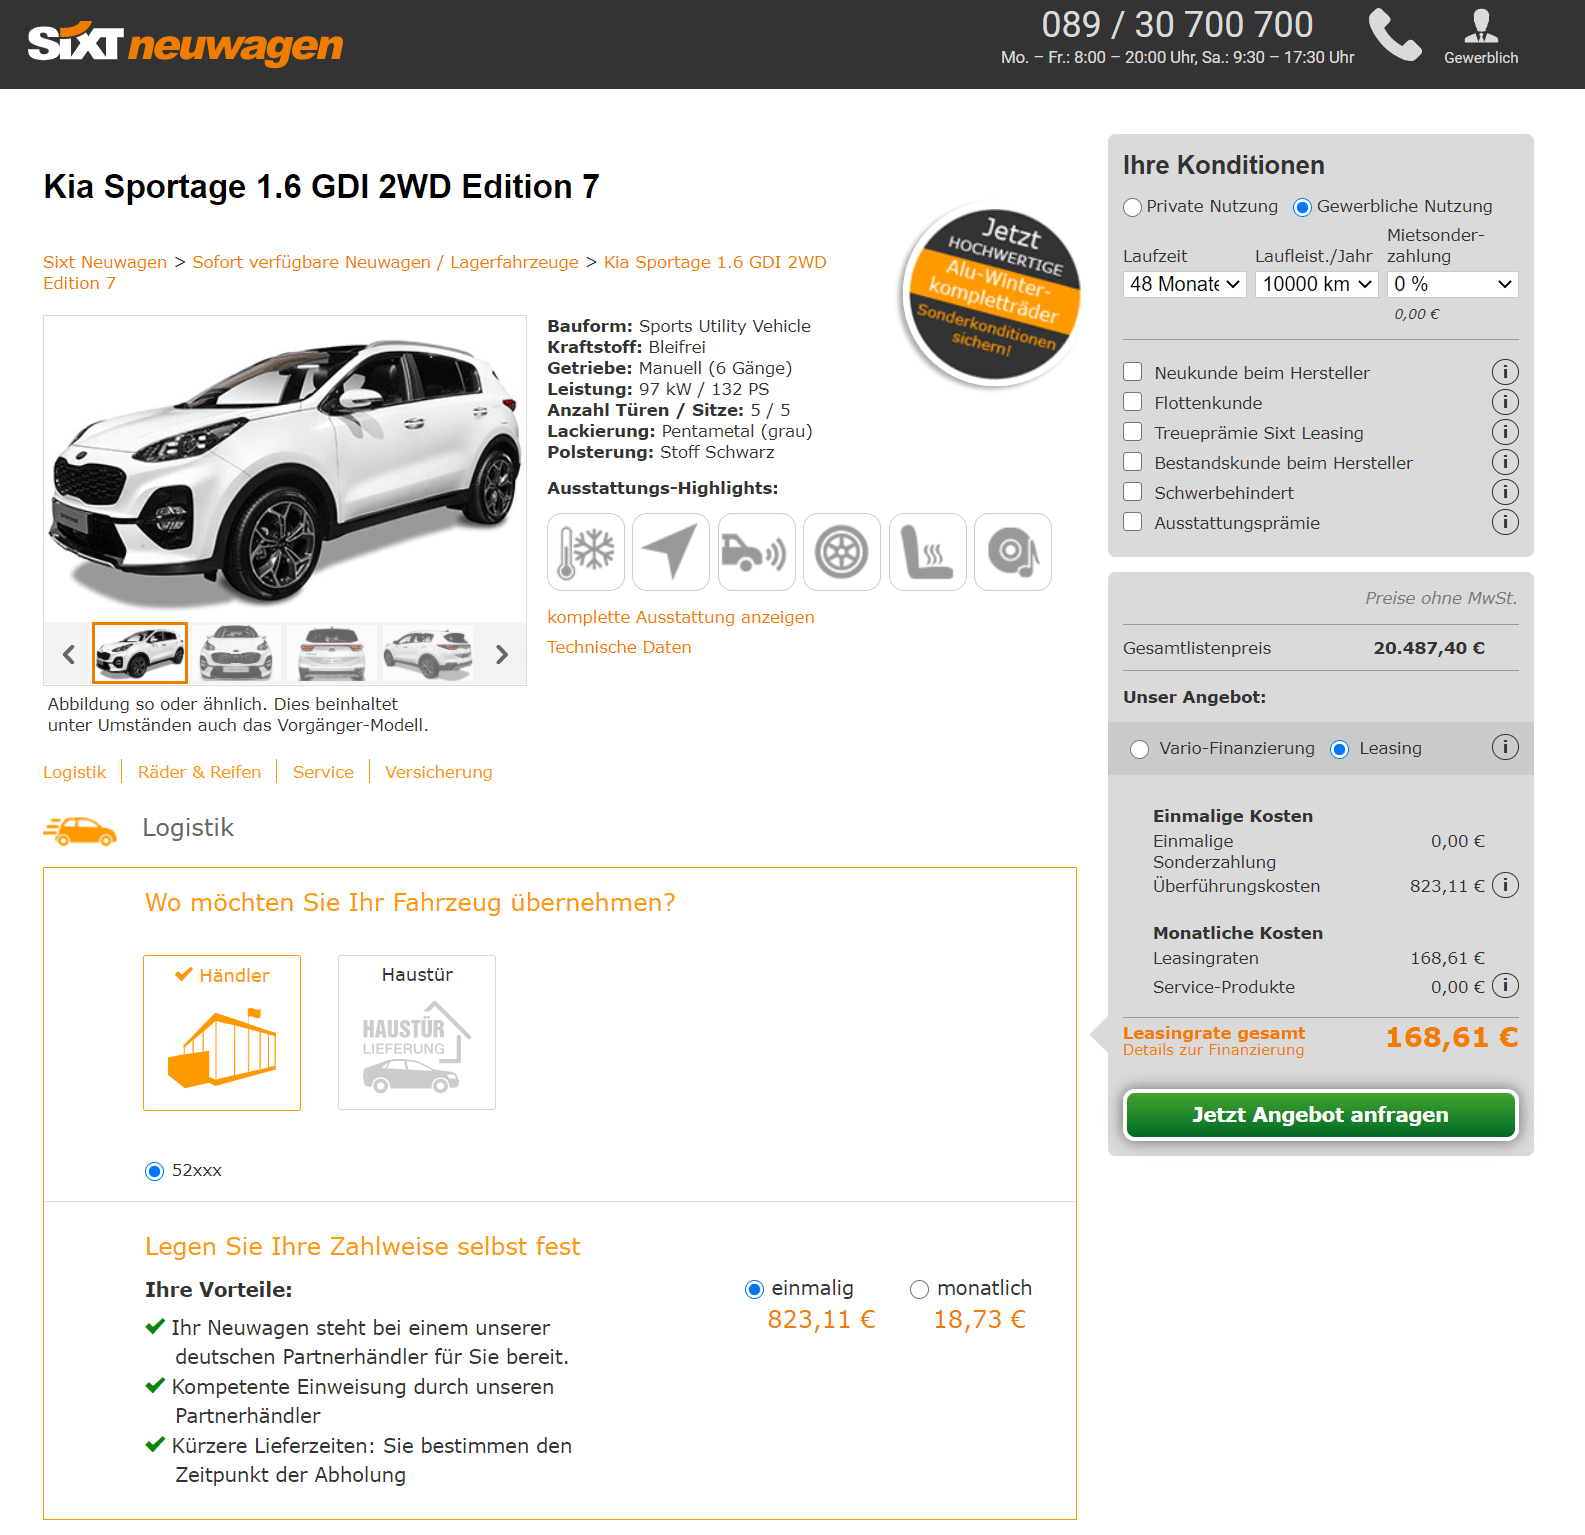This screenshot has width=1585, height=1535.
Task: Click the orange Logistik car icon
Action: coord(80,830)
